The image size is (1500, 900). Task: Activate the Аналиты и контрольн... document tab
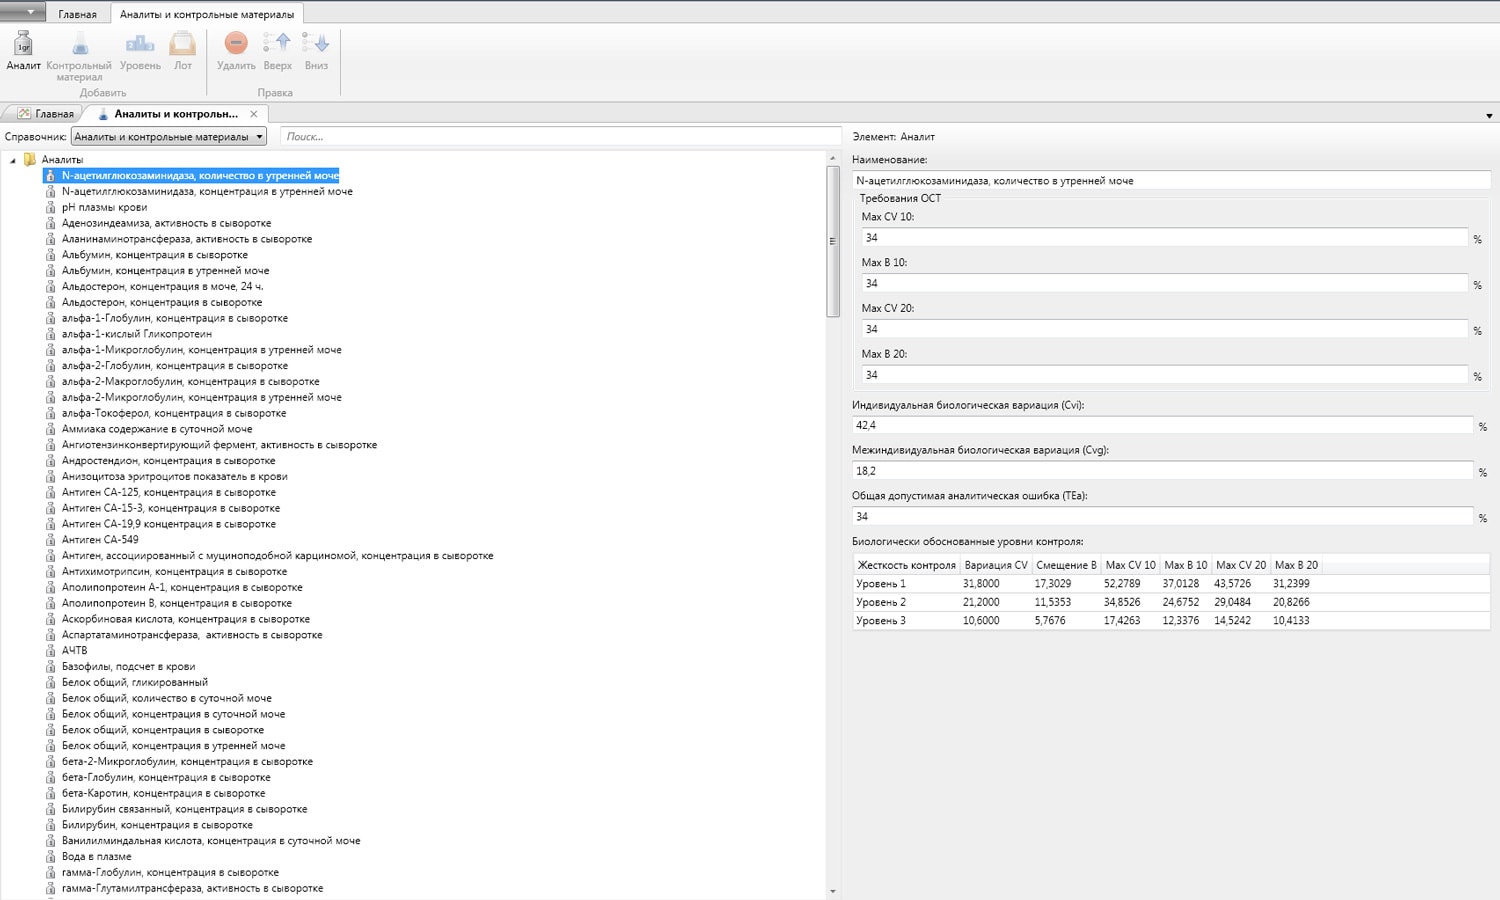pos(176,113)
